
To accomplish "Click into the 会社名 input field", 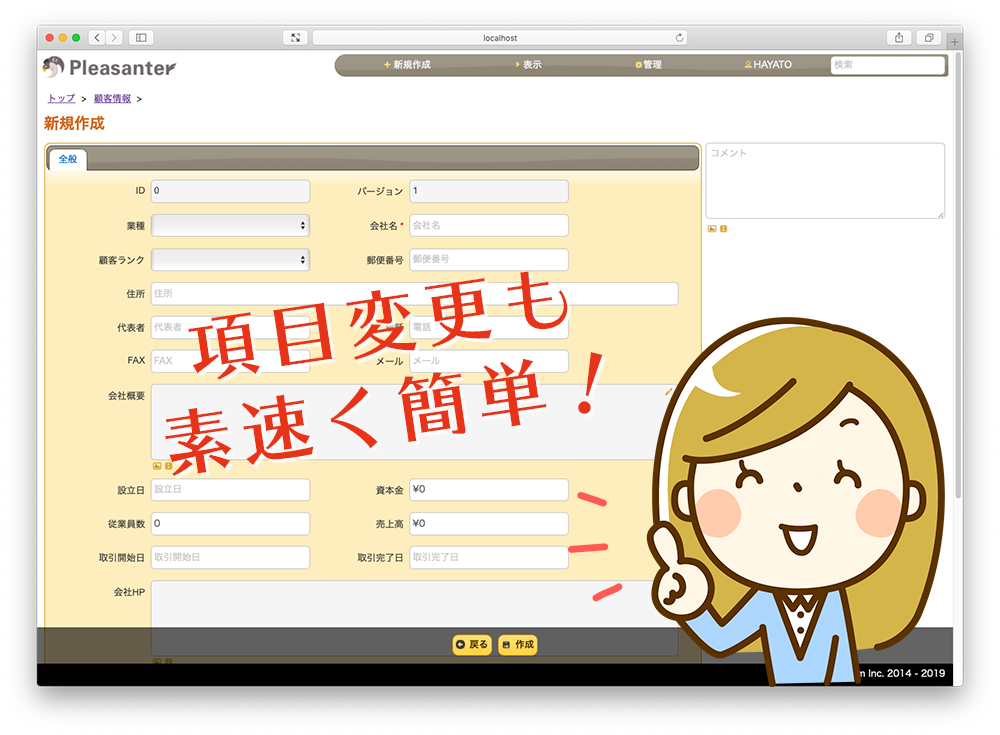I will [x=488, y=226].
